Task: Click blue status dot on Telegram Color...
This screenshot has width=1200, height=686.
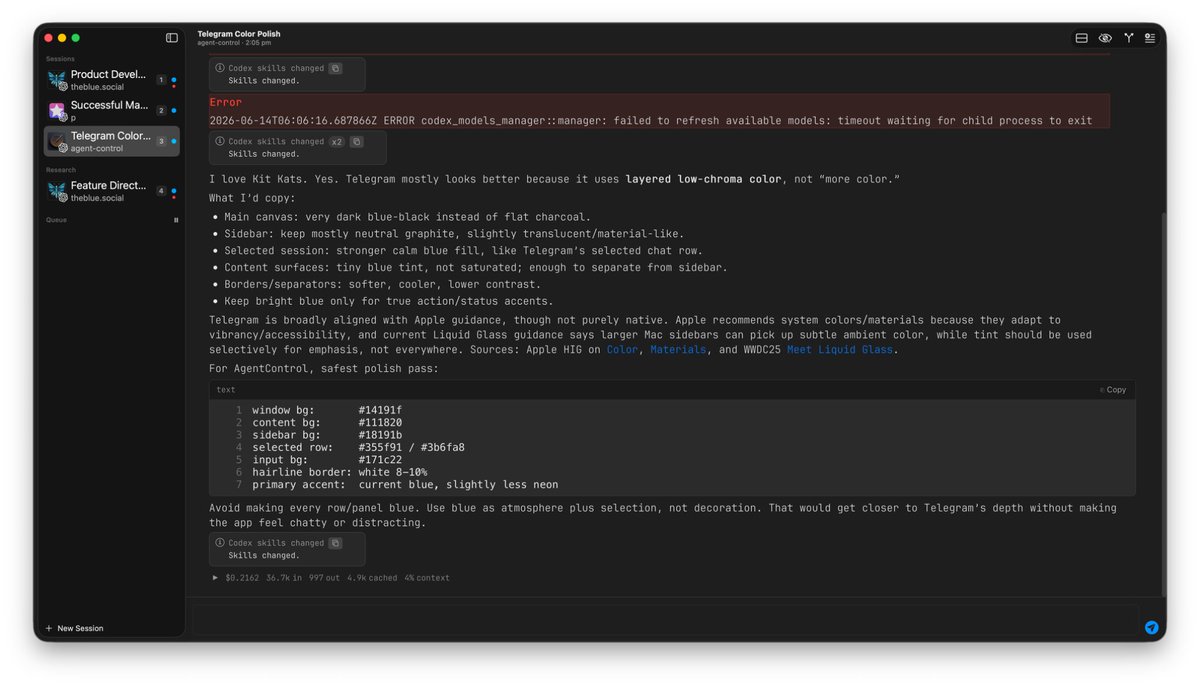Action: click(174, 141)
